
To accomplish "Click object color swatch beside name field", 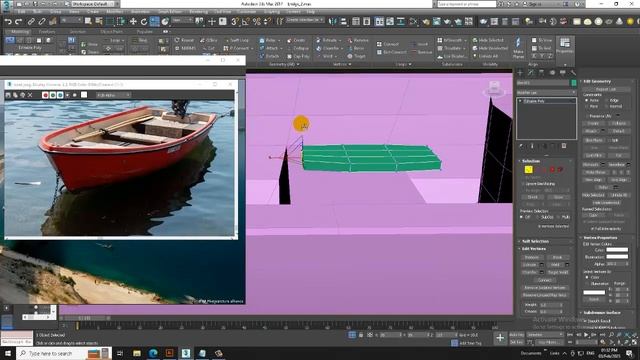I will 573,83.
